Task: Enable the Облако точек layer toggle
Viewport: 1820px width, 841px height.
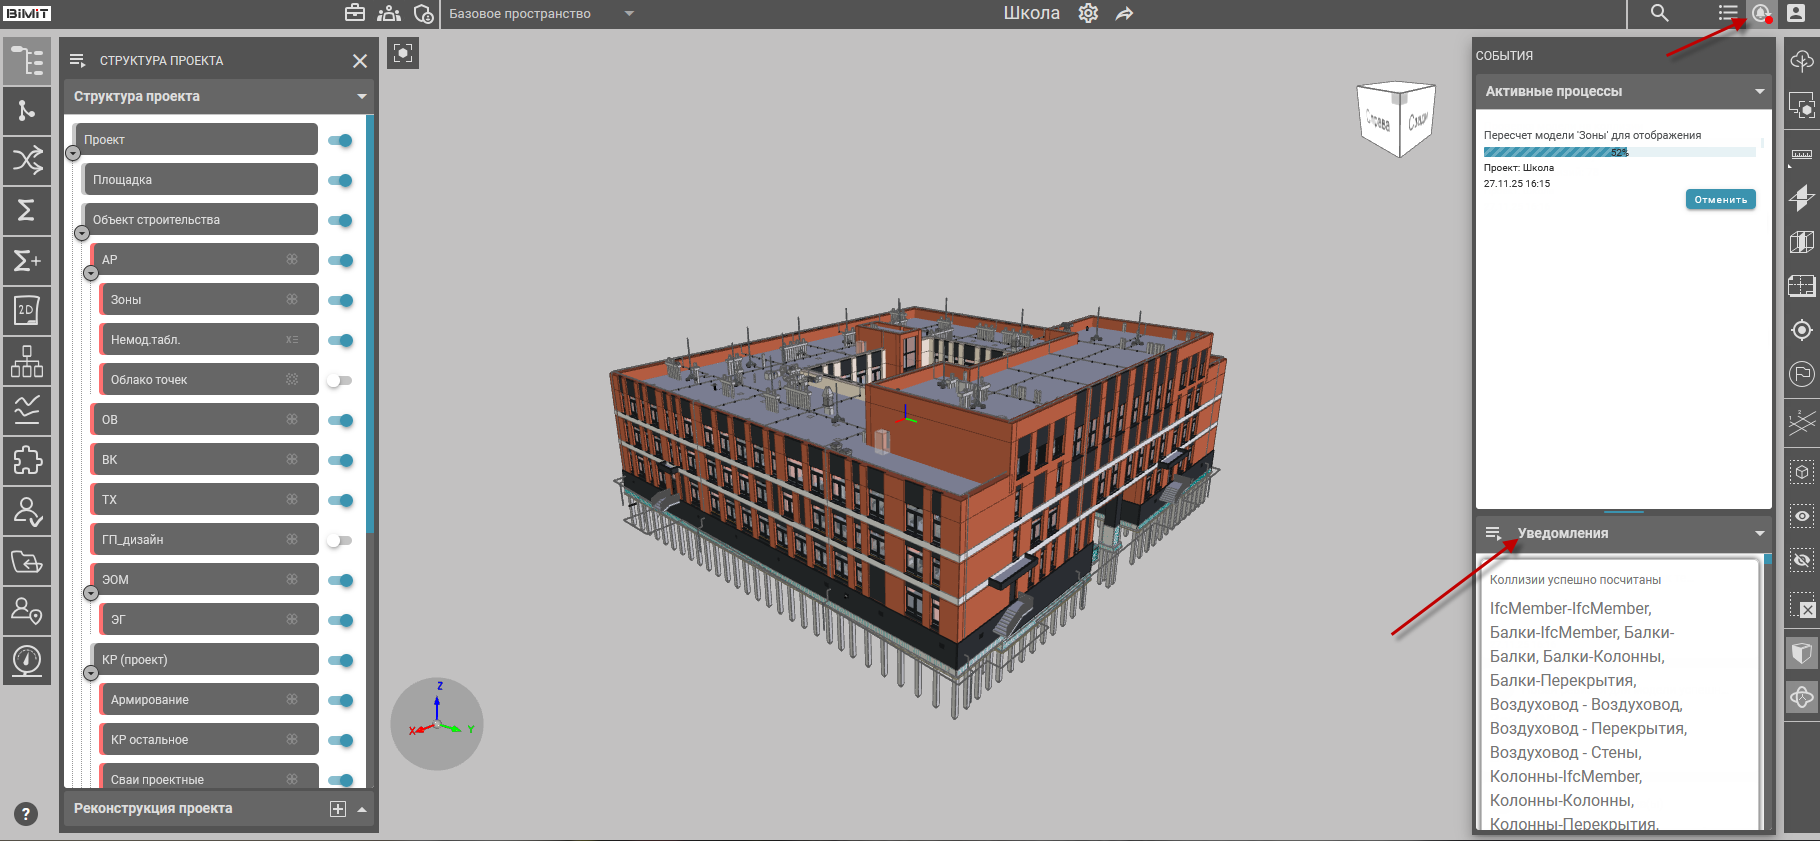Action: (340, 380)
